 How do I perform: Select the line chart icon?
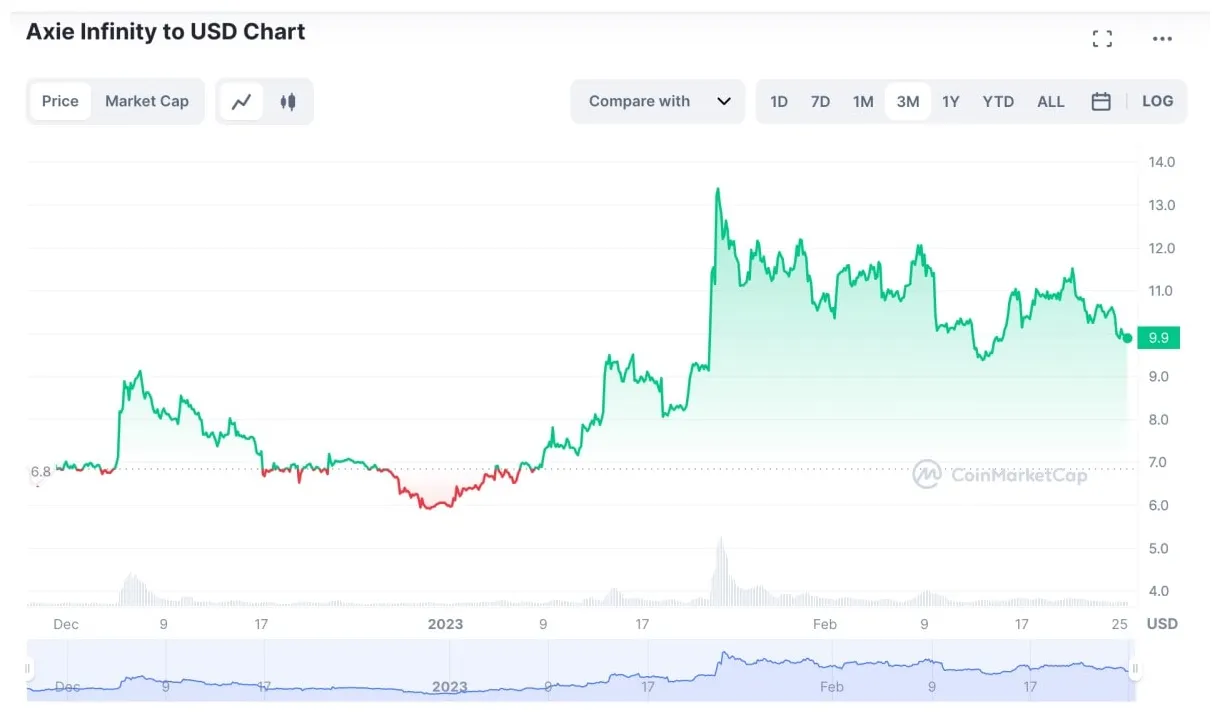click(x=241, y=100)
